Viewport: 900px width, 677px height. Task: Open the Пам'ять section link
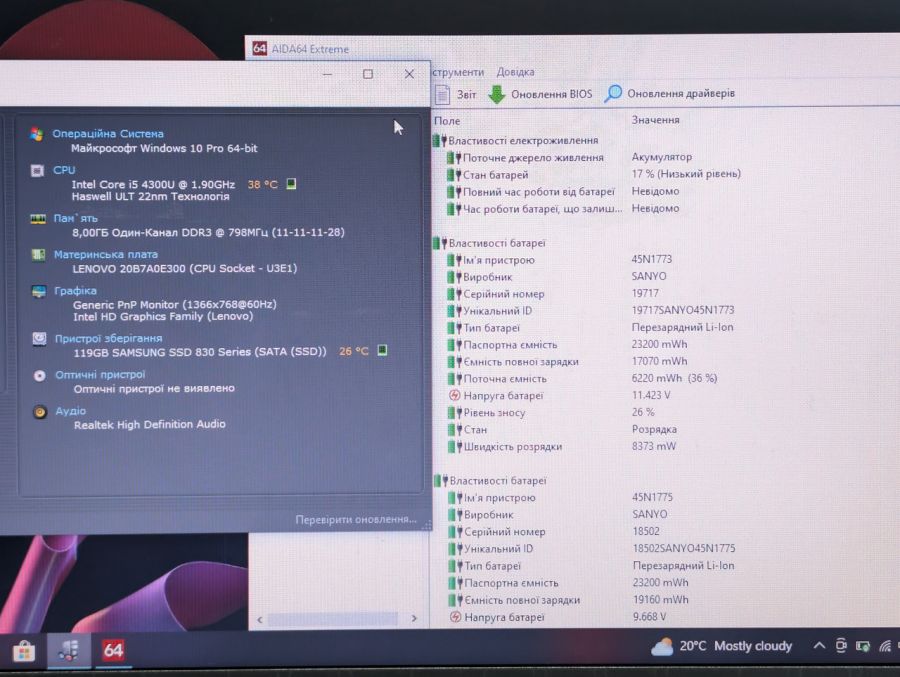(x=75, y=218)
